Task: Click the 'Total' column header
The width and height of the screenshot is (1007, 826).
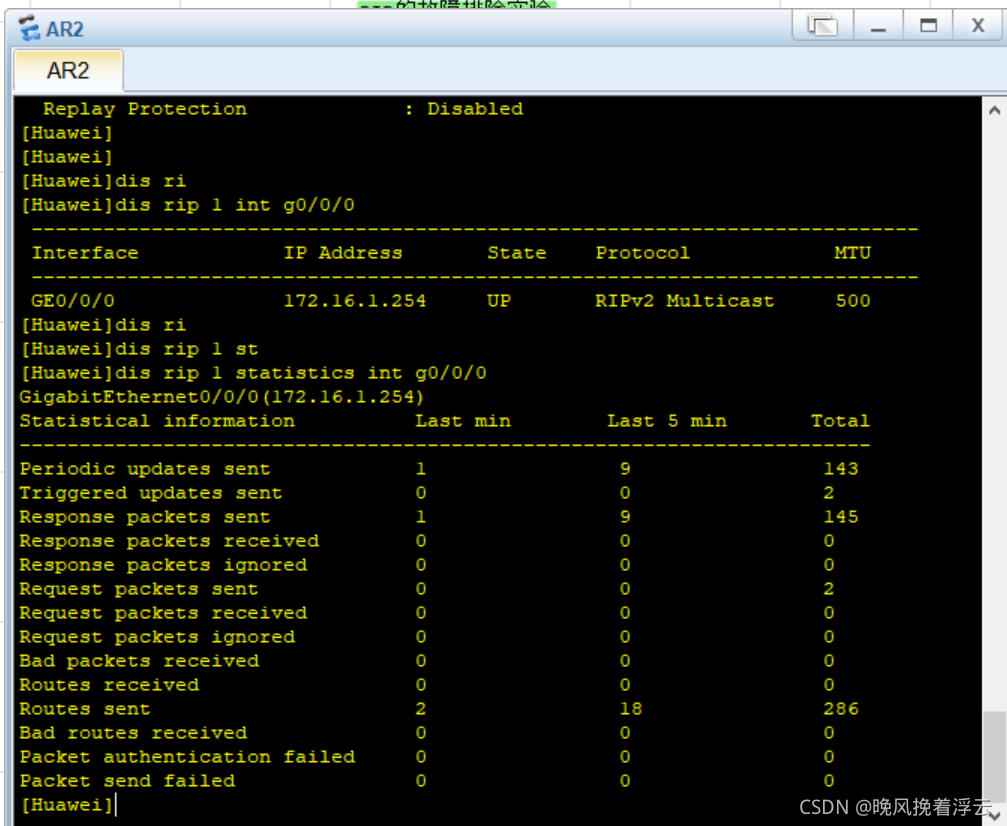Action: (840, 421)
